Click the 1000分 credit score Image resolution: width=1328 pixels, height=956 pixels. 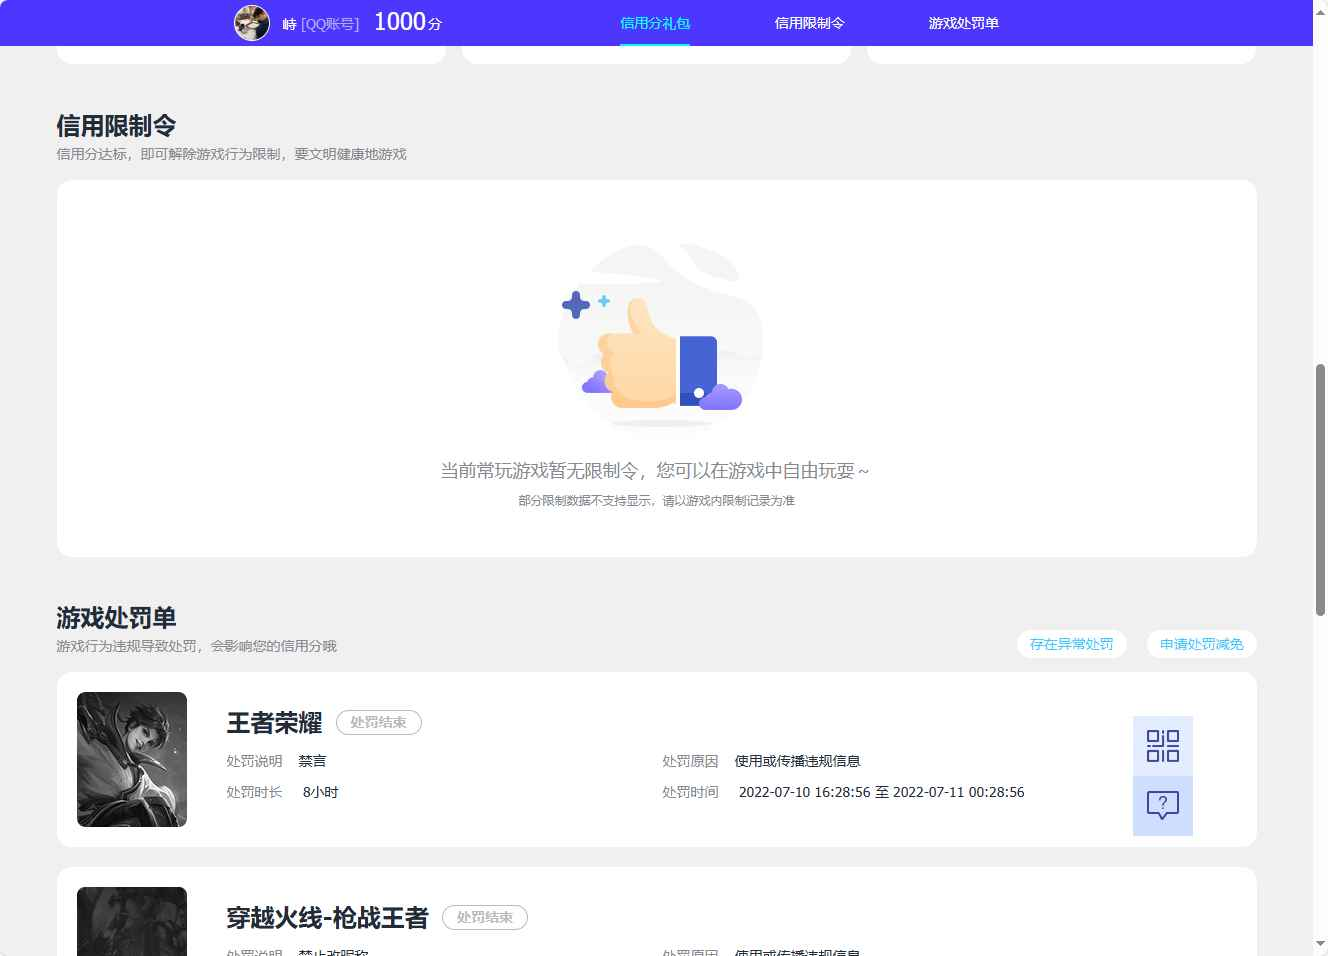408,22
